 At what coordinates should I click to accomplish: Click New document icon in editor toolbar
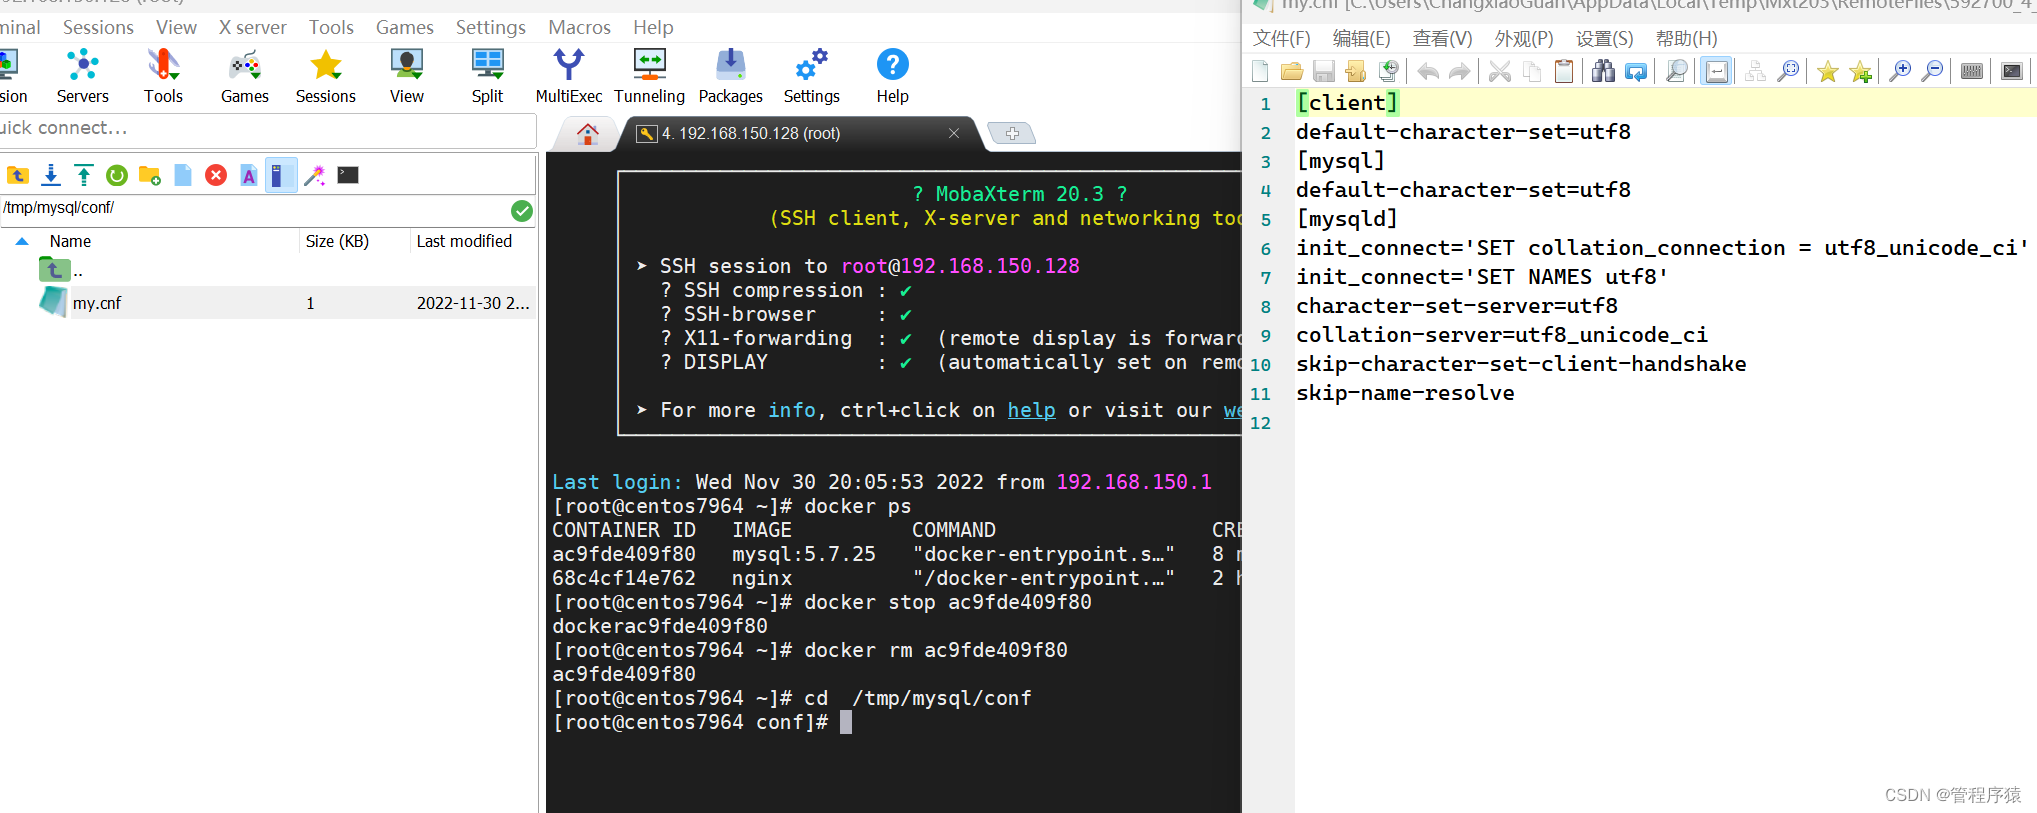click(1260, 71)
